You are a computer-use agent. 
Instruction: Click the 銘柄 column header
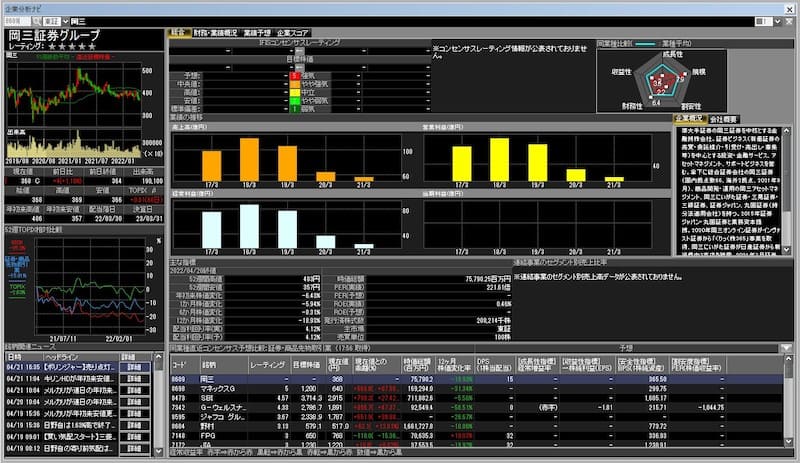(x=222, y=364)
